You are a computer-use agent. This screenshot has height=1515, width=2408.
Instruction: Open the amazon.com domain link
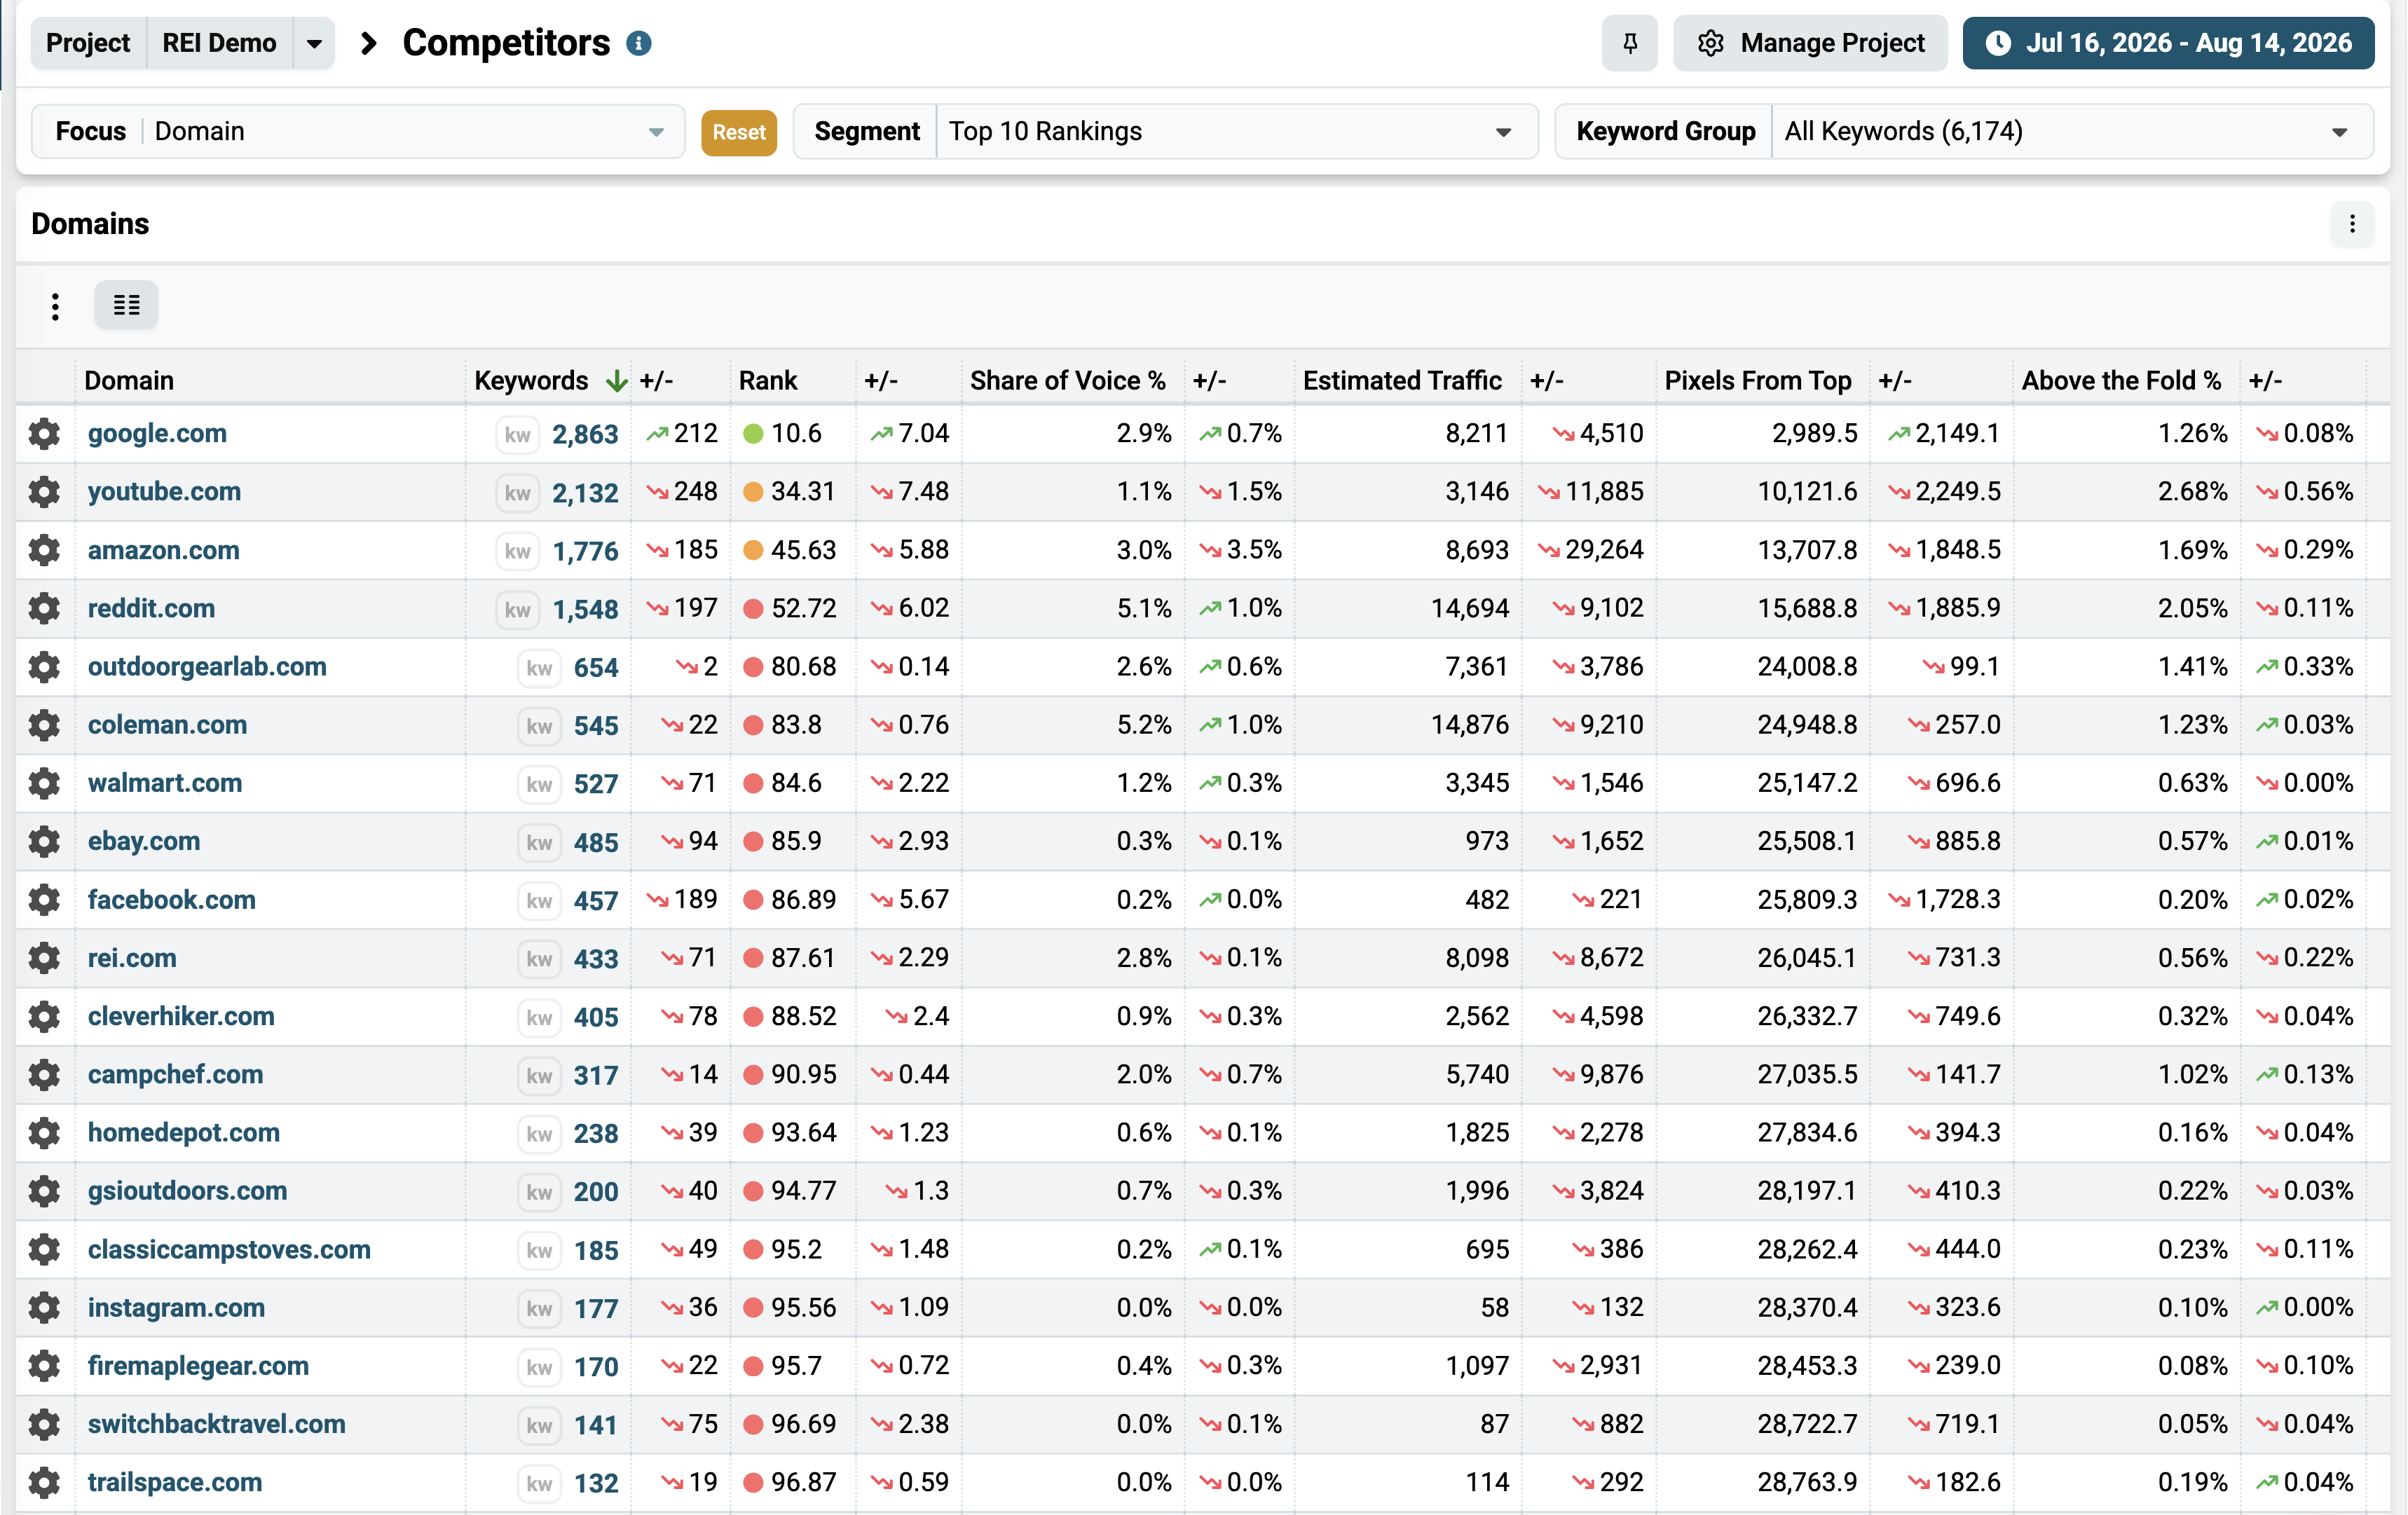click(163, 550)
